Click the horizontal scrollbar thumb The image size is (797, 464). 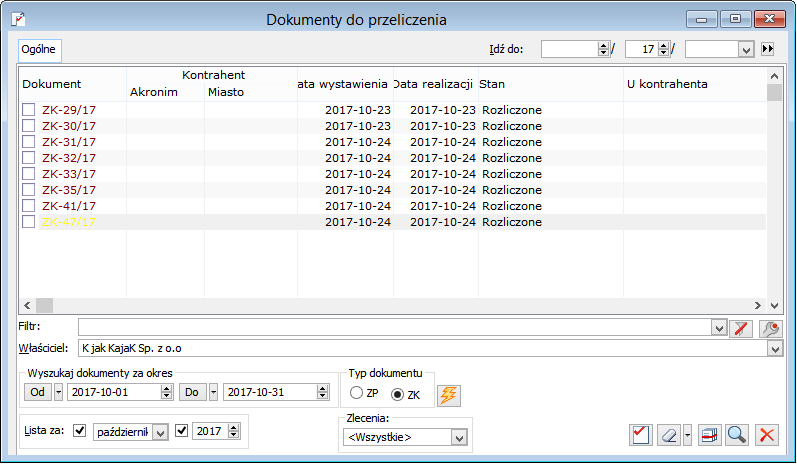coord(44,305)
